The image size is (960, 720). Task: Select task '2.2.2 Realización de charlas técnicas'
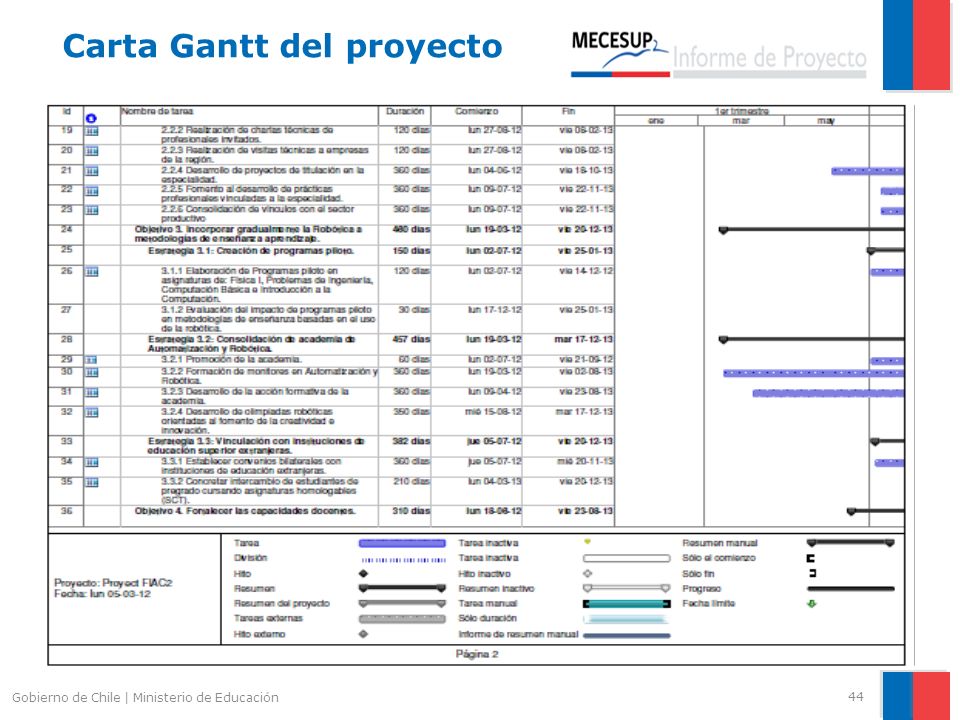click(x=247, y=135)
